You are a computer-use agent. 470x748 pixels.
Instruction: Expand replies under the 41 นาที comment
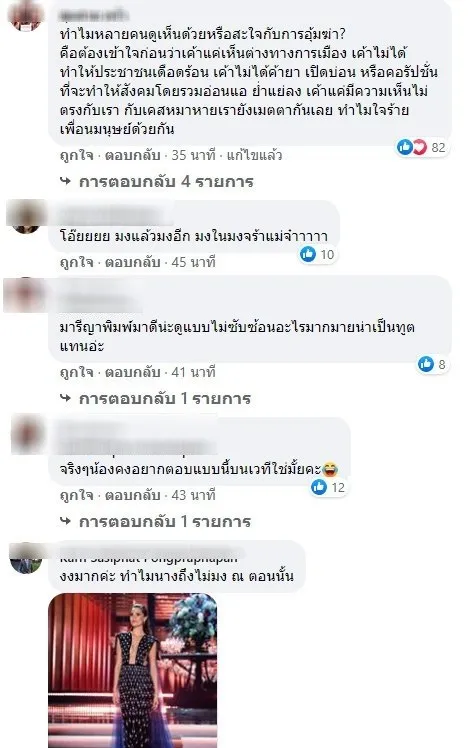coord(156,398)
